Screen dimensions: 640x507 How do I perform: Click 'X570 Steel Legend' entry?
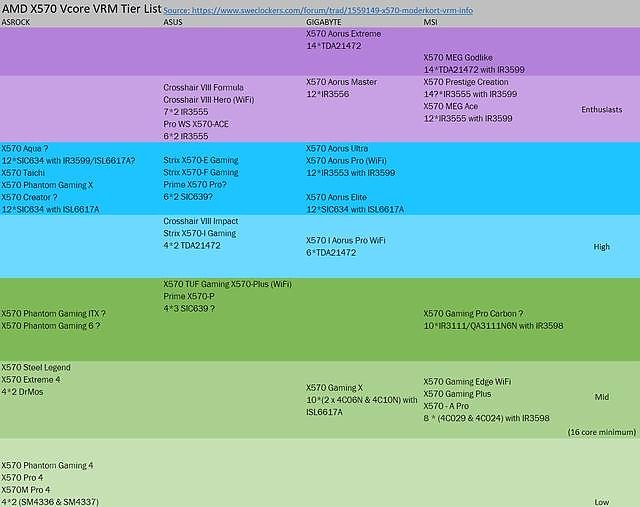click(36, 367)
